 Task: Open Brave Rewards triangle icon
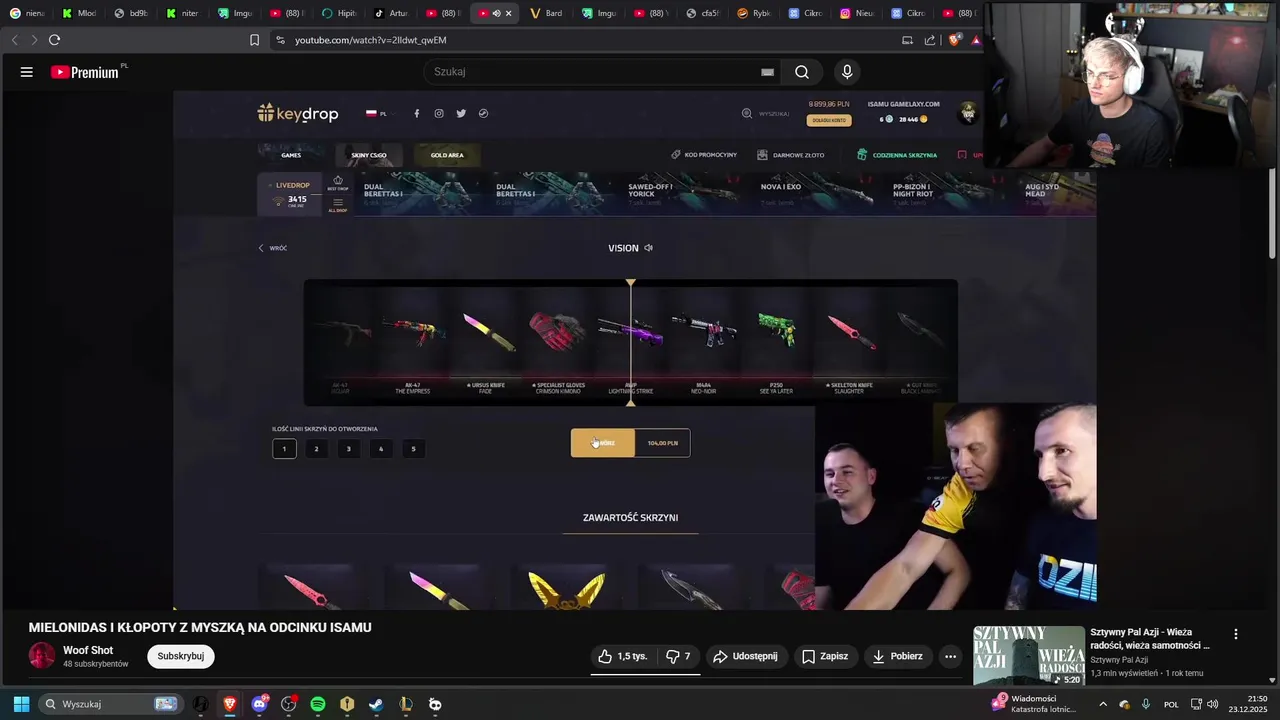(976, 40)
